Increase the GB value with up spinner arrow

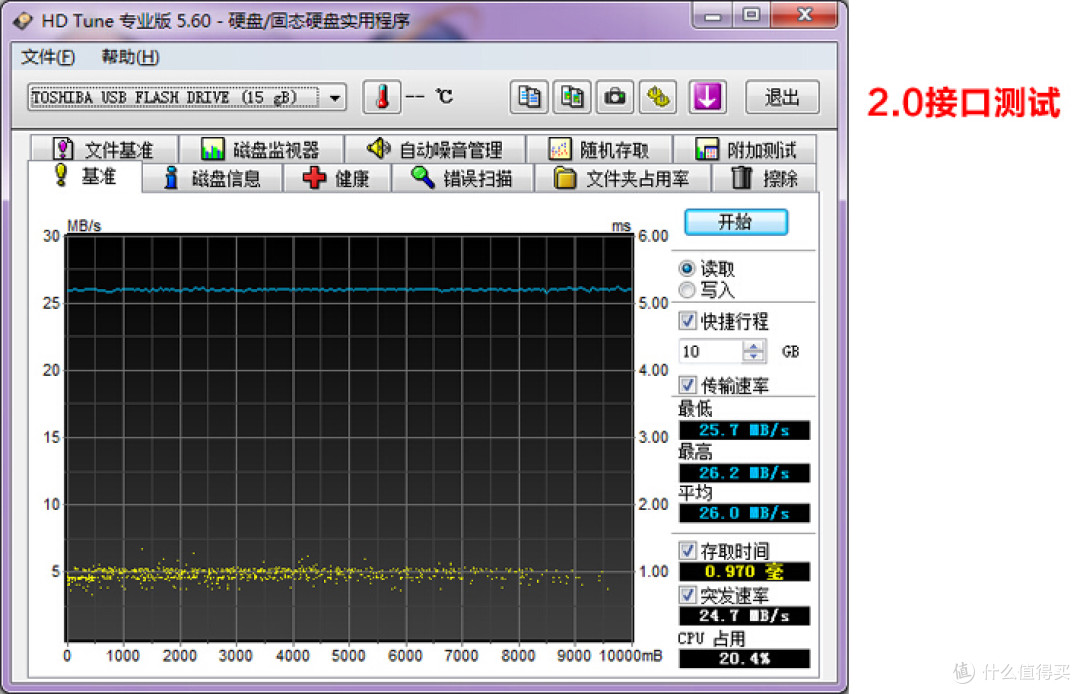[x=754, y=346]
